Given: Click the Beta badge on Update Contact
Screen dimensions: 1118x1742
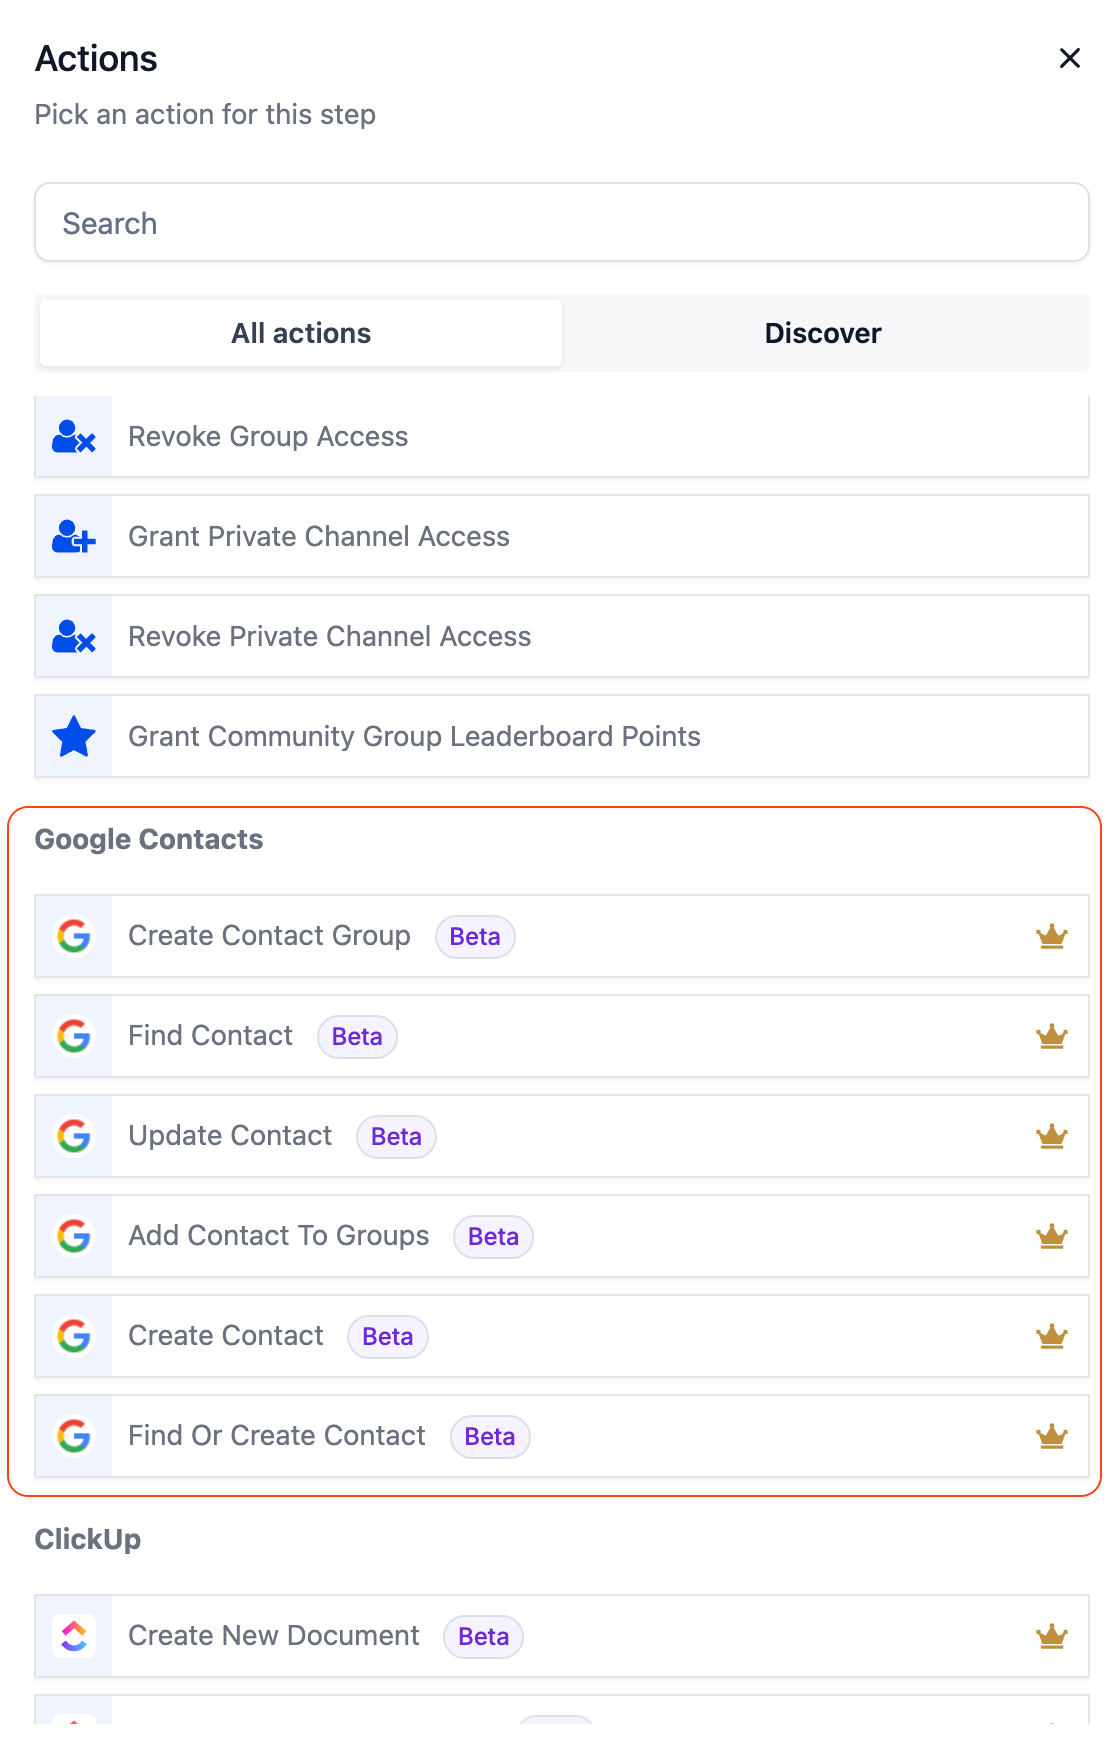Looking at the screenshot, I should (396, 1137).
